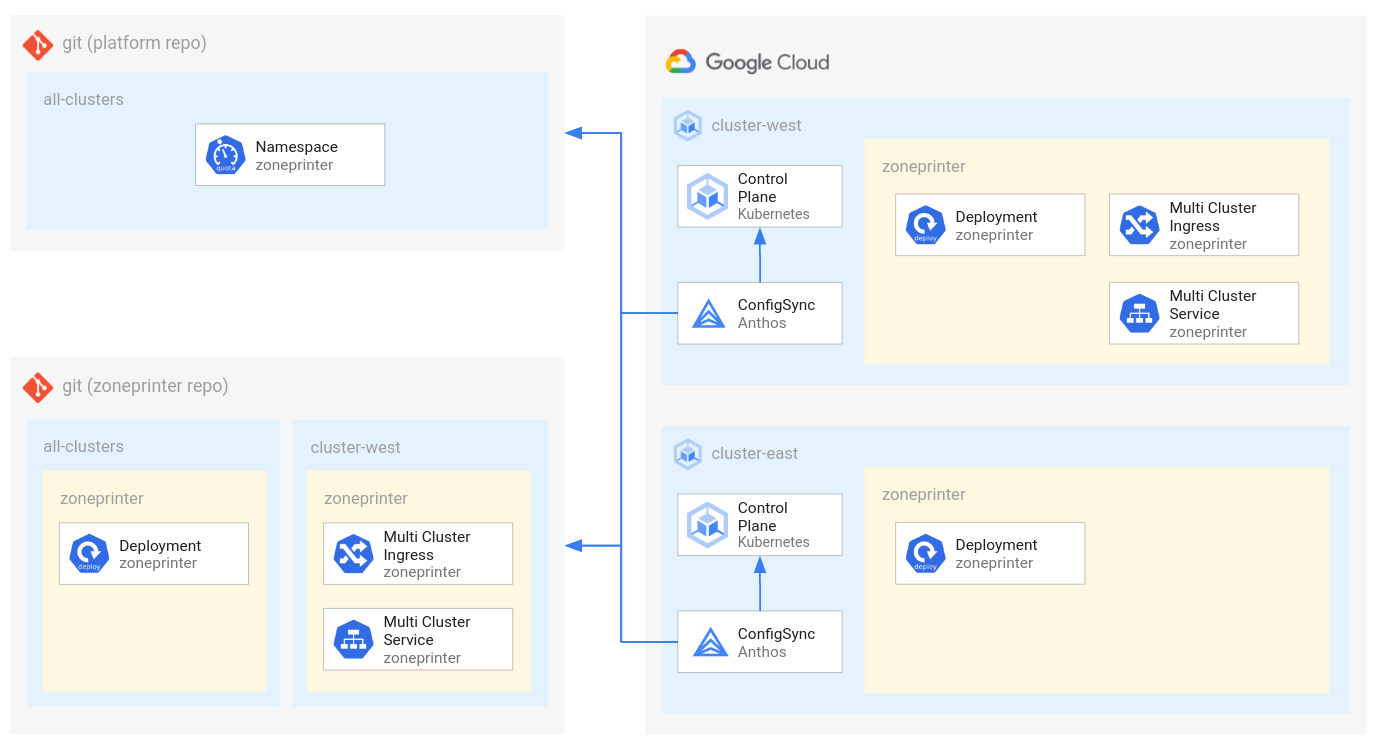The height and width of the screenshot is (749, 1382).
Task: Click the ConfigSync Anthos icon in cluster-west
Action: (x=709, y=314)
